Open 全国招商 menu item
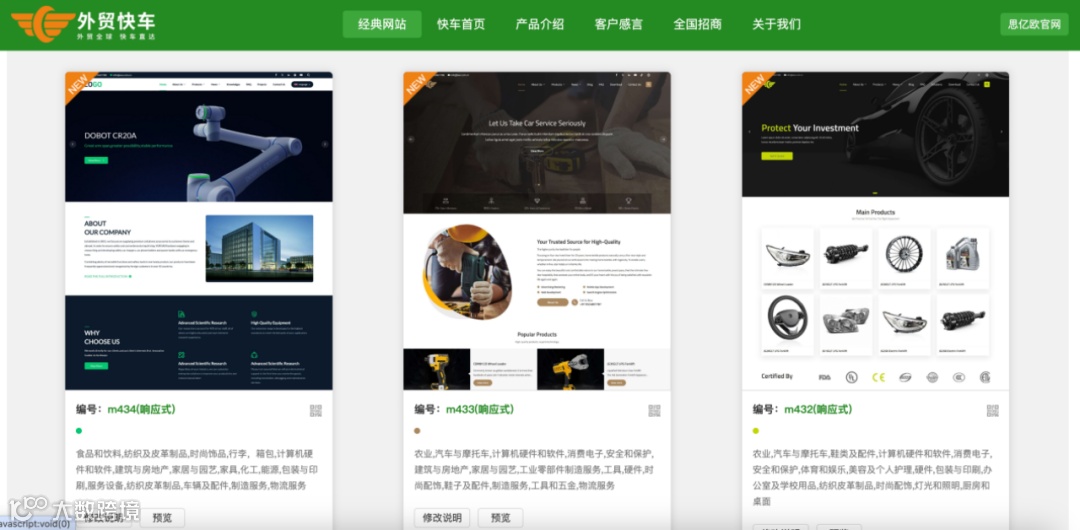This screenshot has width=1080, height=530. pyautogui.click(x=697, y=24)
